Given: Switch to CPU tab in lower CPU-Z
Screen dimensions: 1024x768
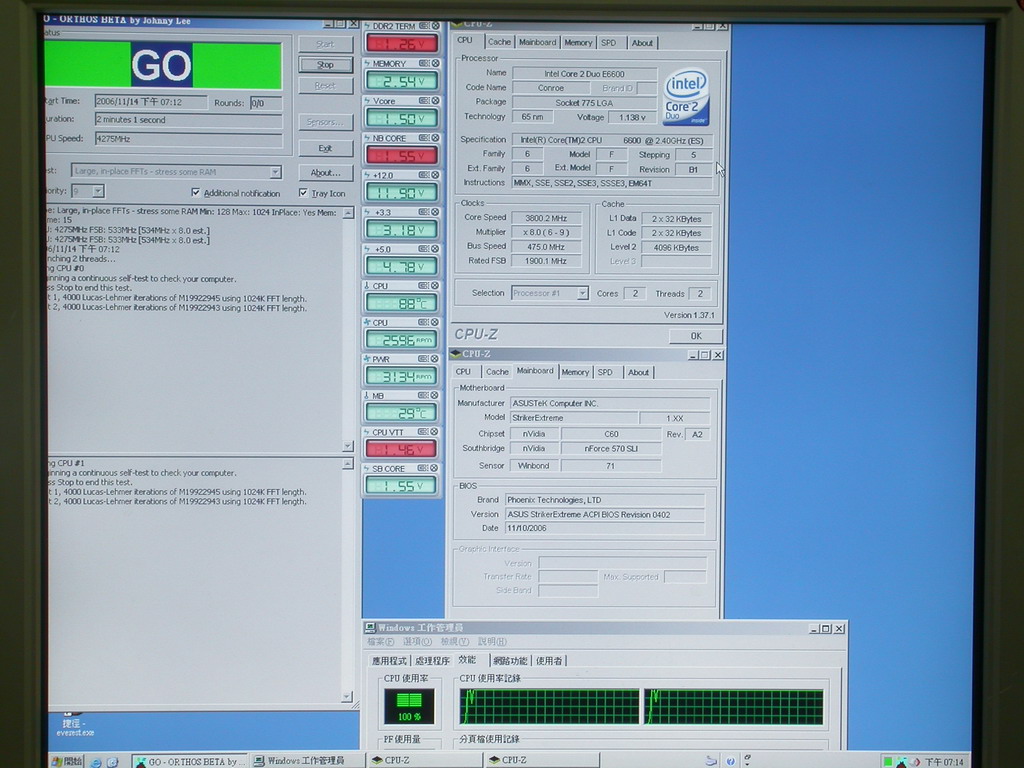Looking at the screenshot, I should [x=463, y=372].
